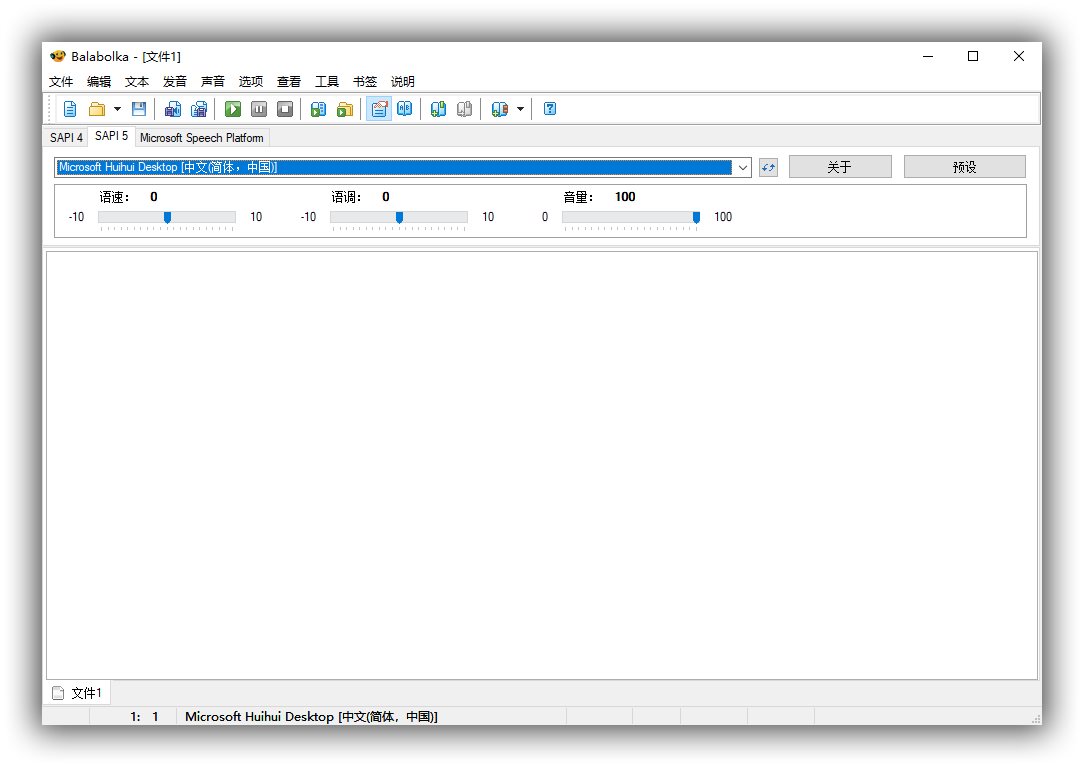
Task: Add bookmark using book with green plus icon
Action: pos(438,109)
